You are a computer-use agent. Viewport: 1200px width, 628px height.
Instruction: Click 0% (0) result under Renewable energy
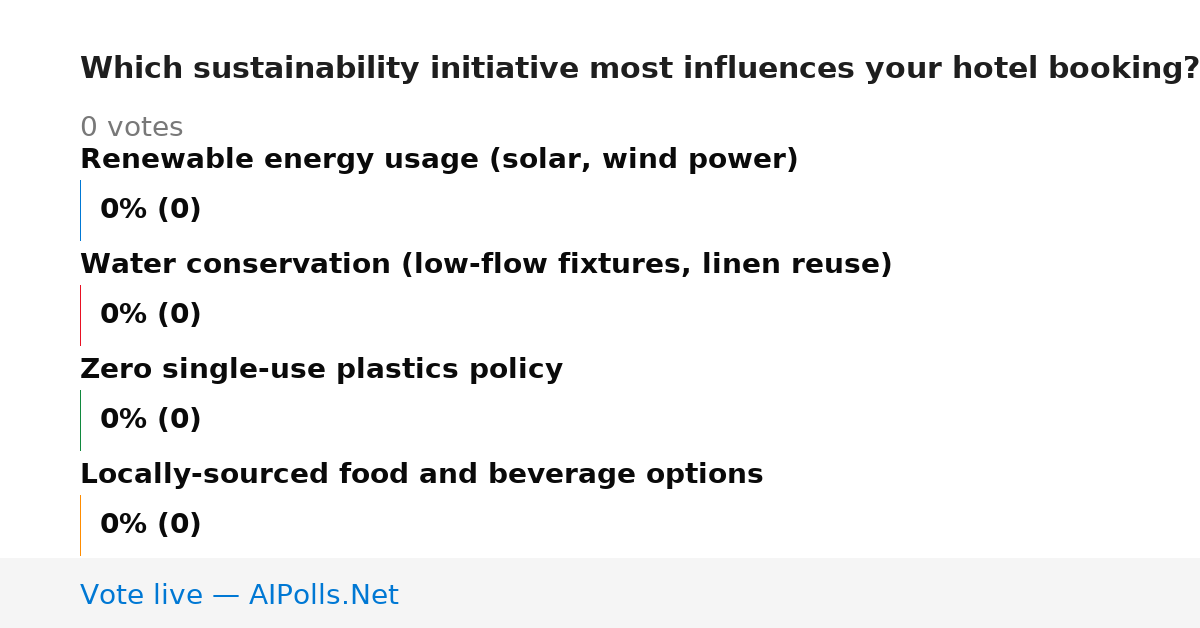150,210
